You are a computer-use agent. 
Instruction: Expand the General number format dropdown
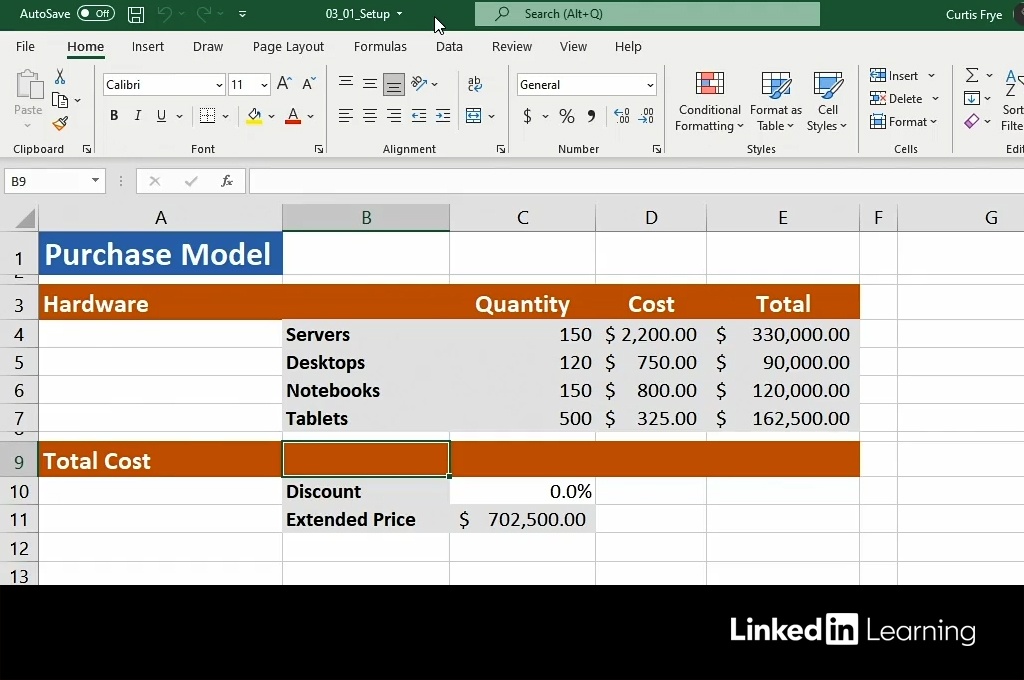(650, 86)
